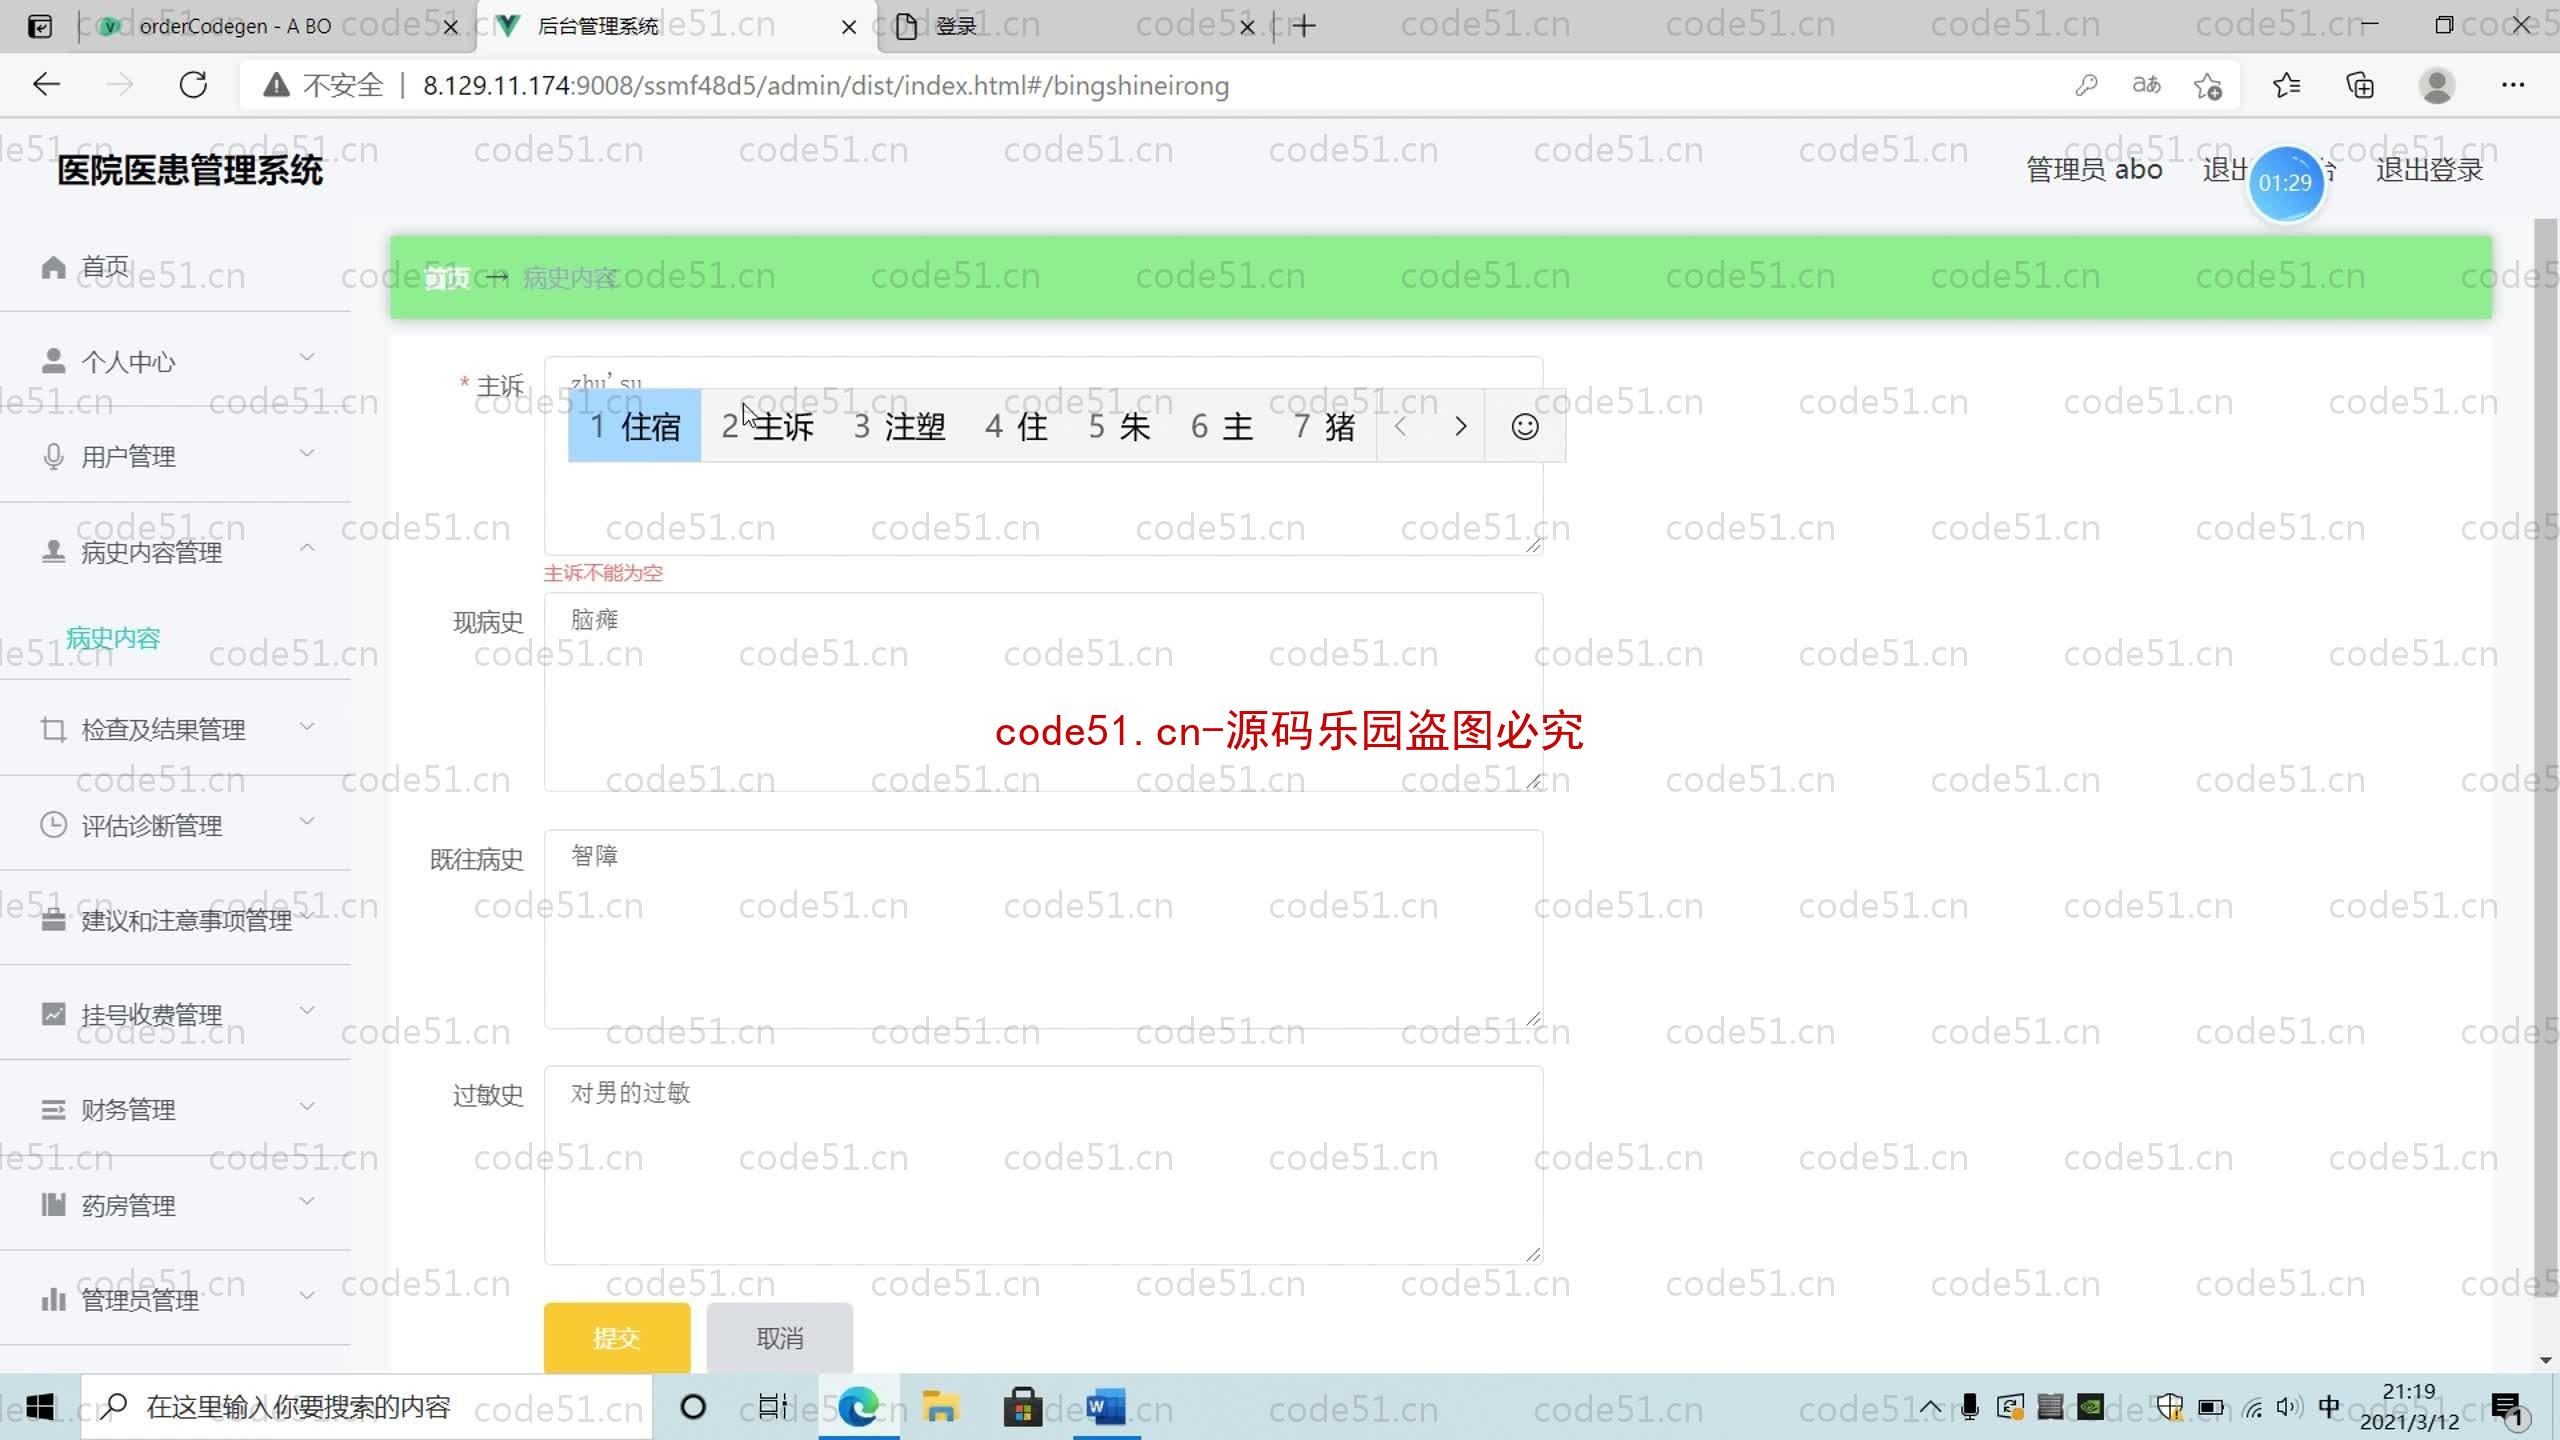Click the 01:29 blue timer bubble
The height and width of the screenshot is (1440, 2560).
click(x=2285, y=183)
